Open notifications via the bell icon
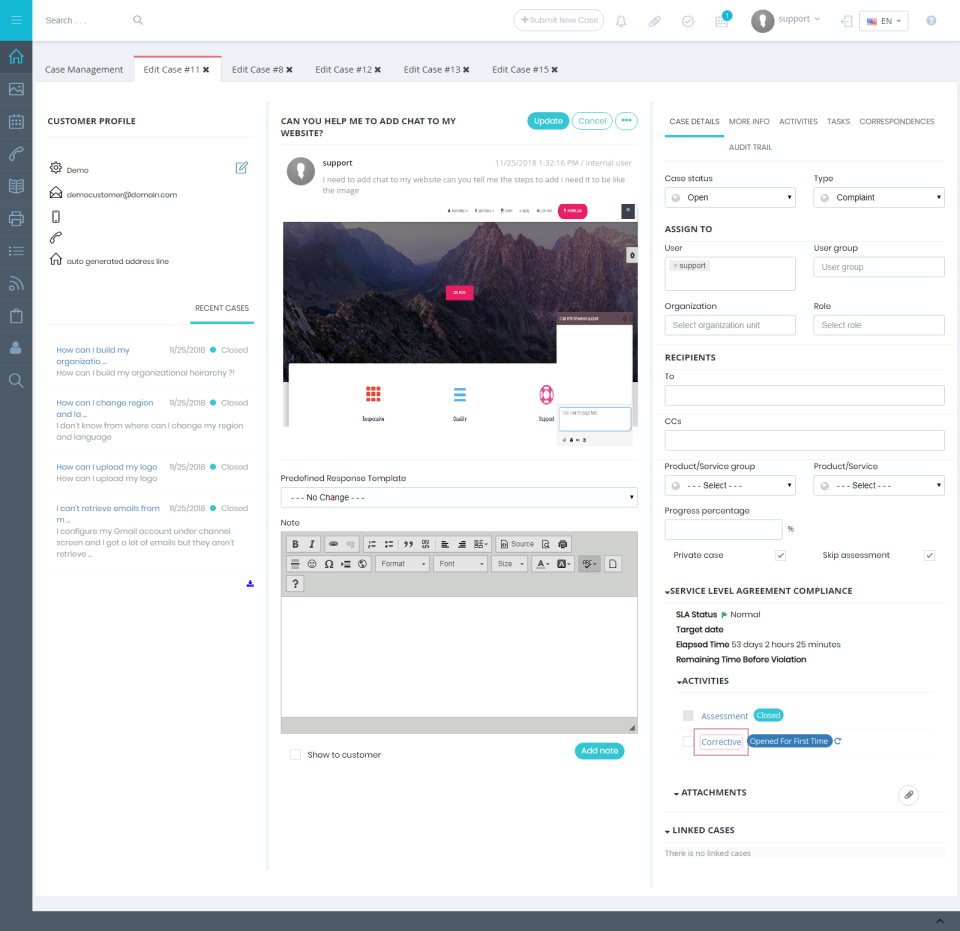This screenshot has width=960, height=931. (621, 20)
